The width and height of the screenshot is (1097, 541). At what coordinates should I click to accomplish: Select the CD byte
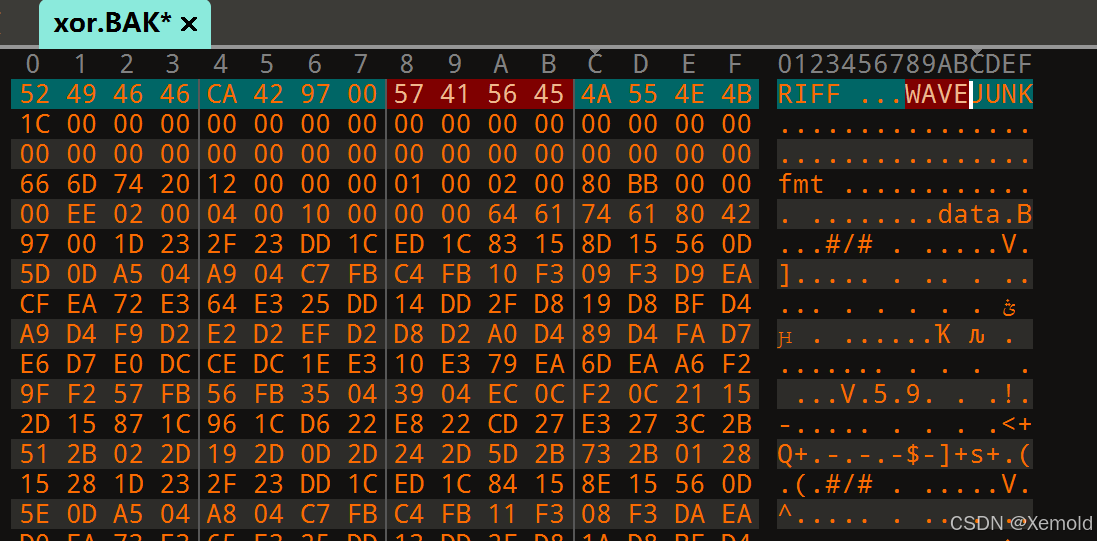502,425
